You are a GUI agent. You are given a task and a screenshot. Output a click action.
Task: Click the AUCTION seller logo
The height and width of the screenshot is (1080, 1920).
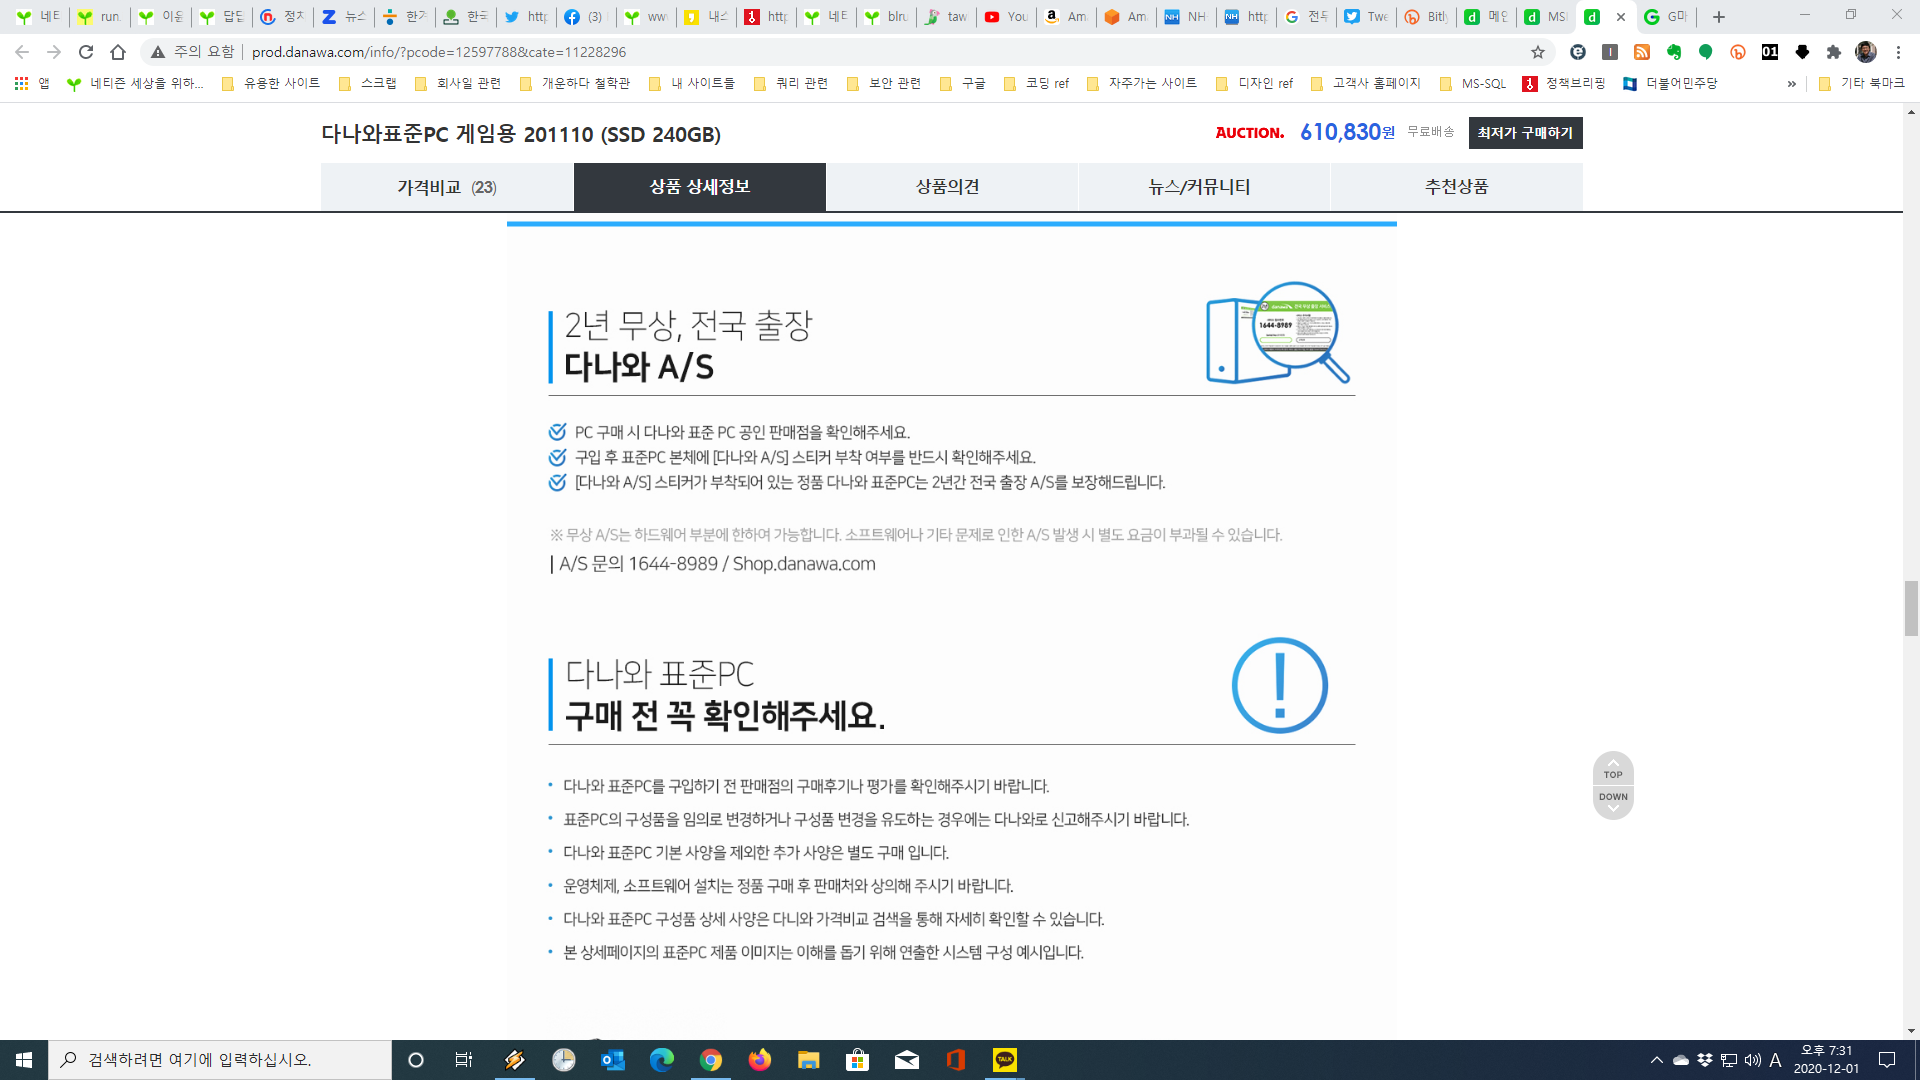click(x=1249, y=133)
